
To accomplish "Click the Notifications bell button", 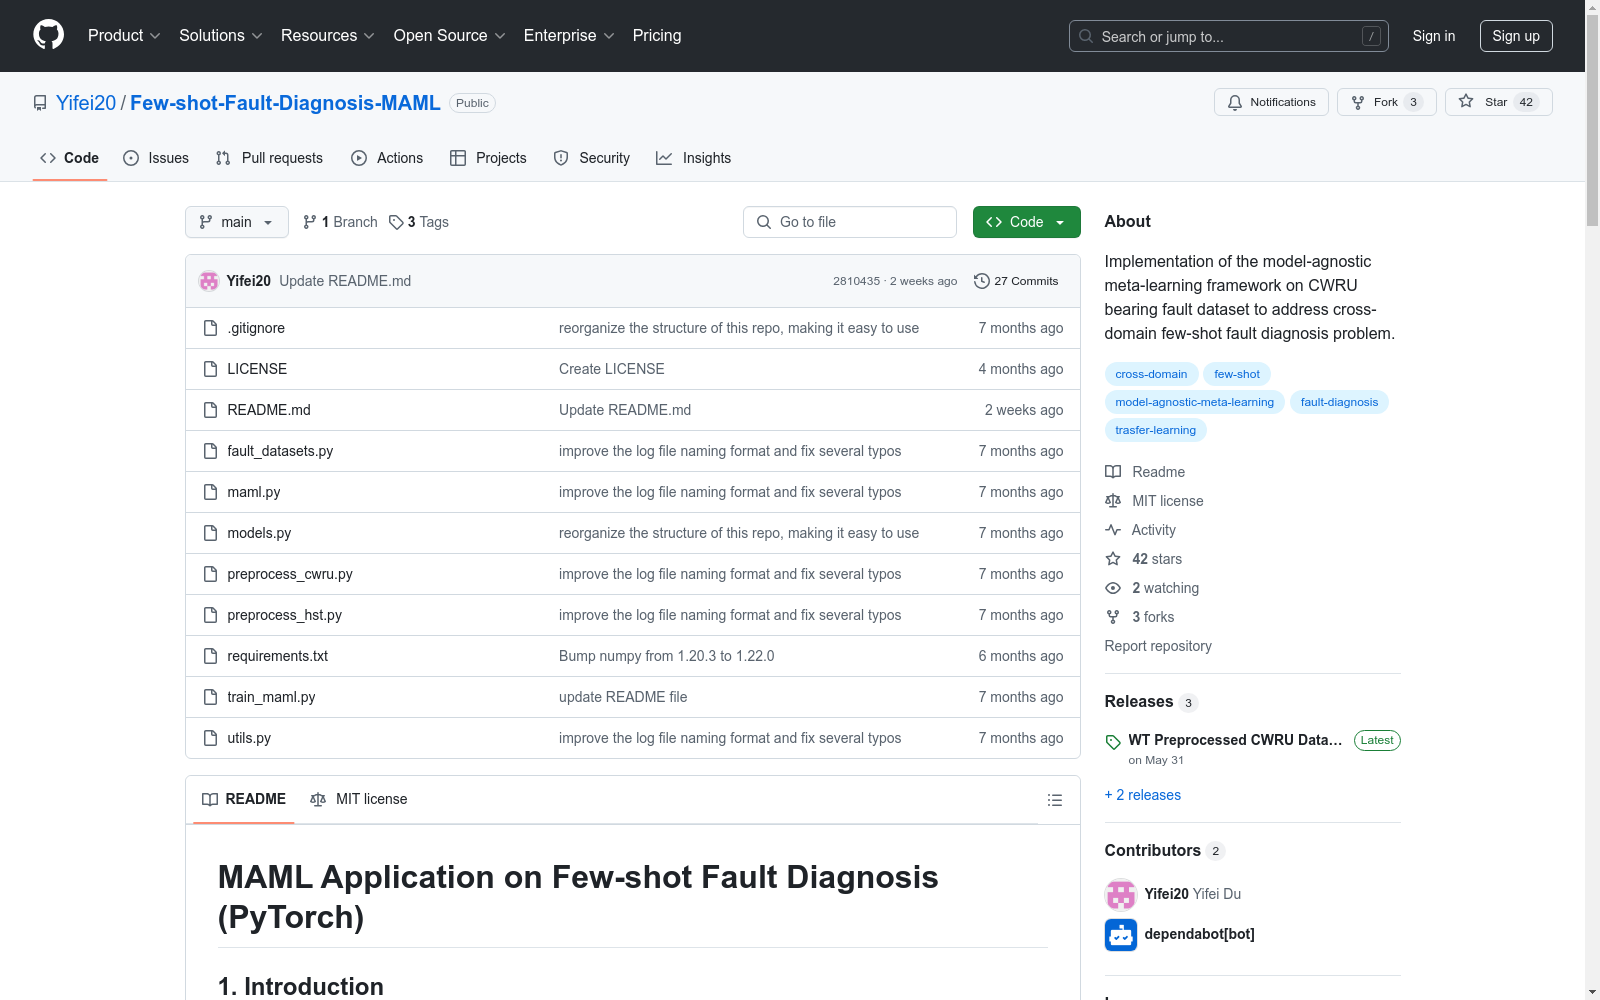I will point(1270,102).
